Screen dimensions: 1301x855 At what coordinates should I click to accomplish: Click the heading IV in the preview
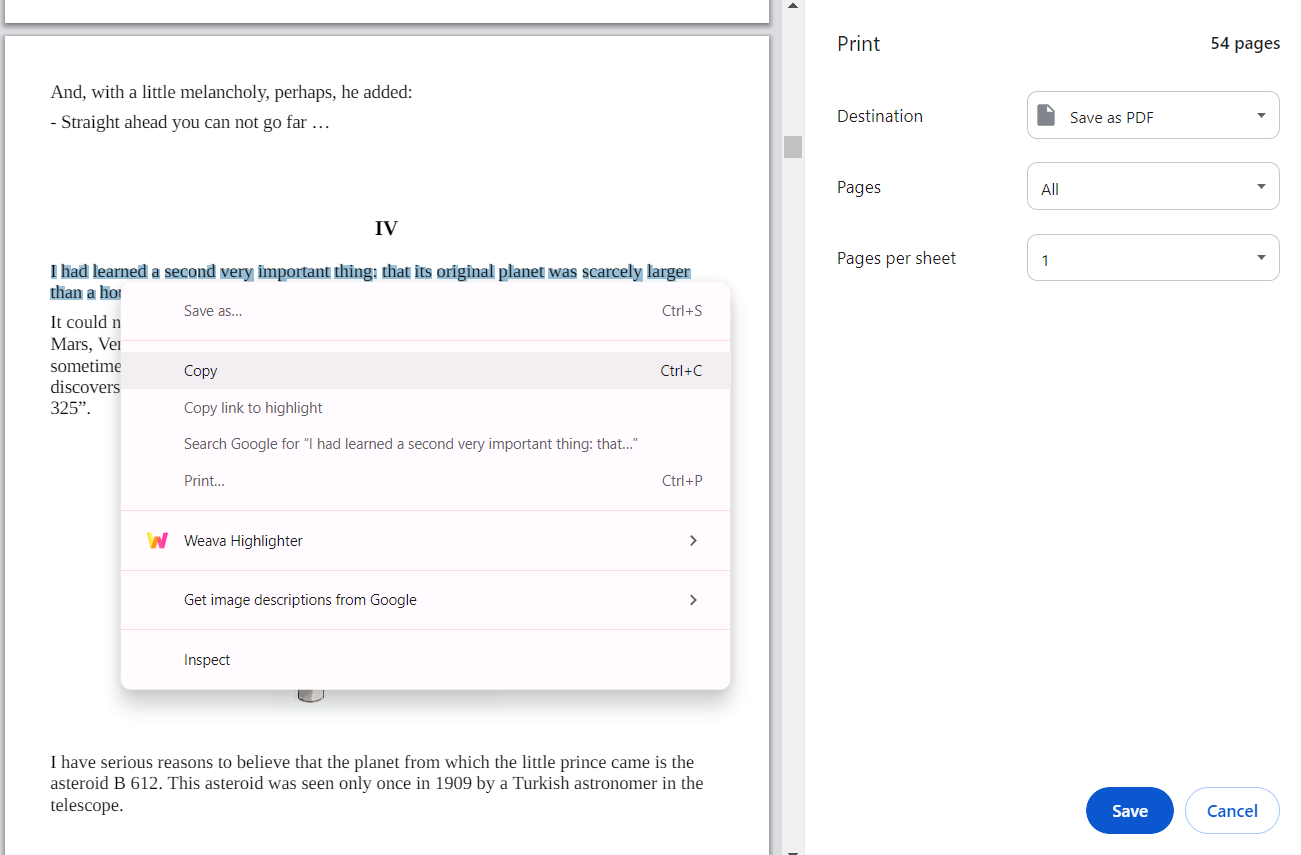pyautogui.click(x=386, y=228)
